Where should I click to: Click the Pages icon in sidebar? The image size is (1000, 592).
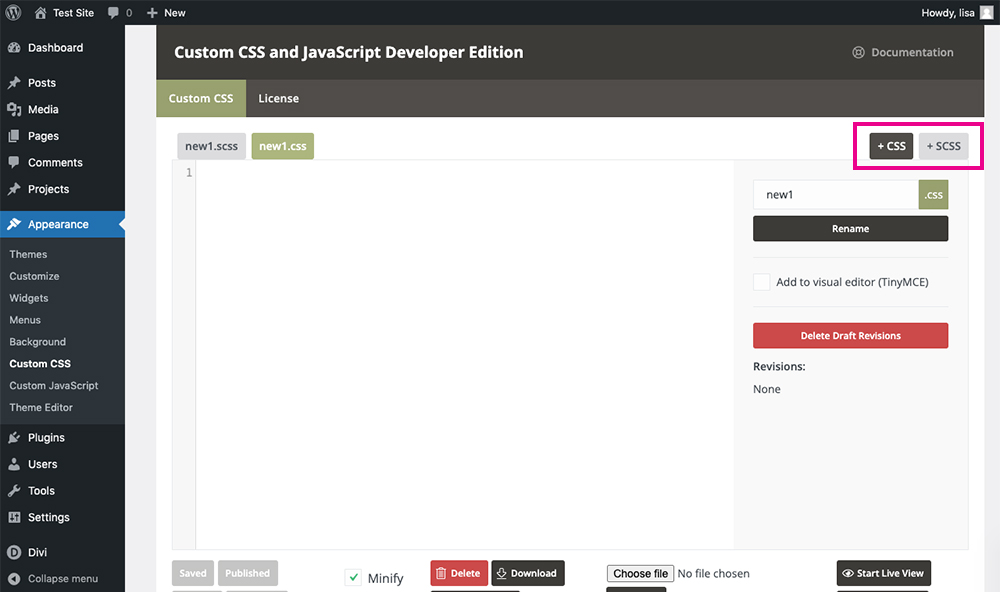point(14,136)
